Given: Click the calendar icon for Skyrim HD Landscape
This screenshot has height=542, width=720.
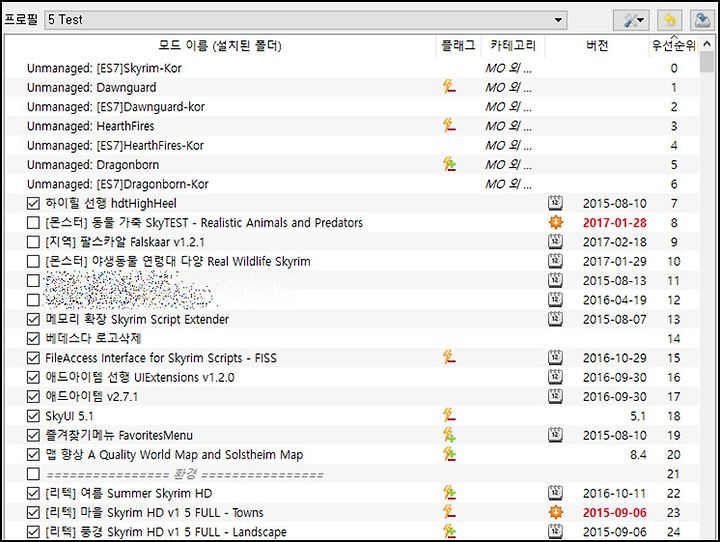Looking at the screenshot, I should [x=555, y=531].
